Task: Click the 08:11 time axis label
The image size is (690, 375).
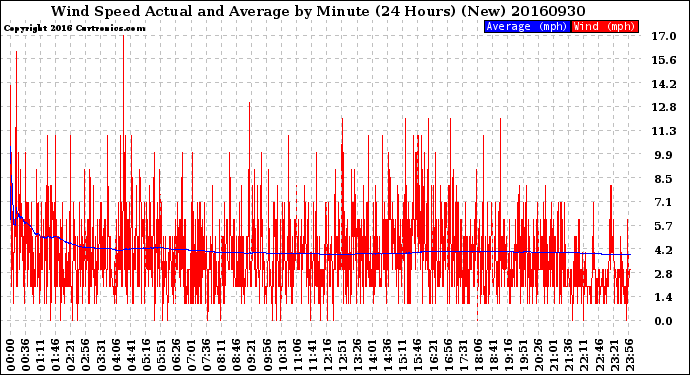Action: [221, 355]
